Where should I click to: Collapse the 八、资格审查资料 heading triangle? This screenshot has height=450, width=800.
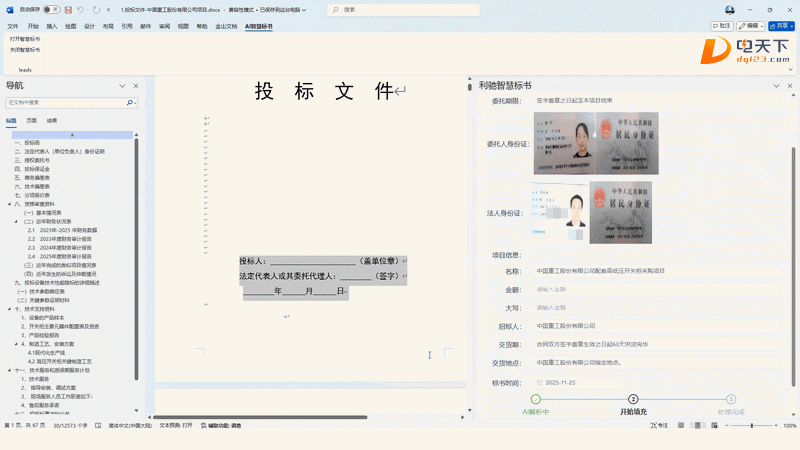(10, 204)
